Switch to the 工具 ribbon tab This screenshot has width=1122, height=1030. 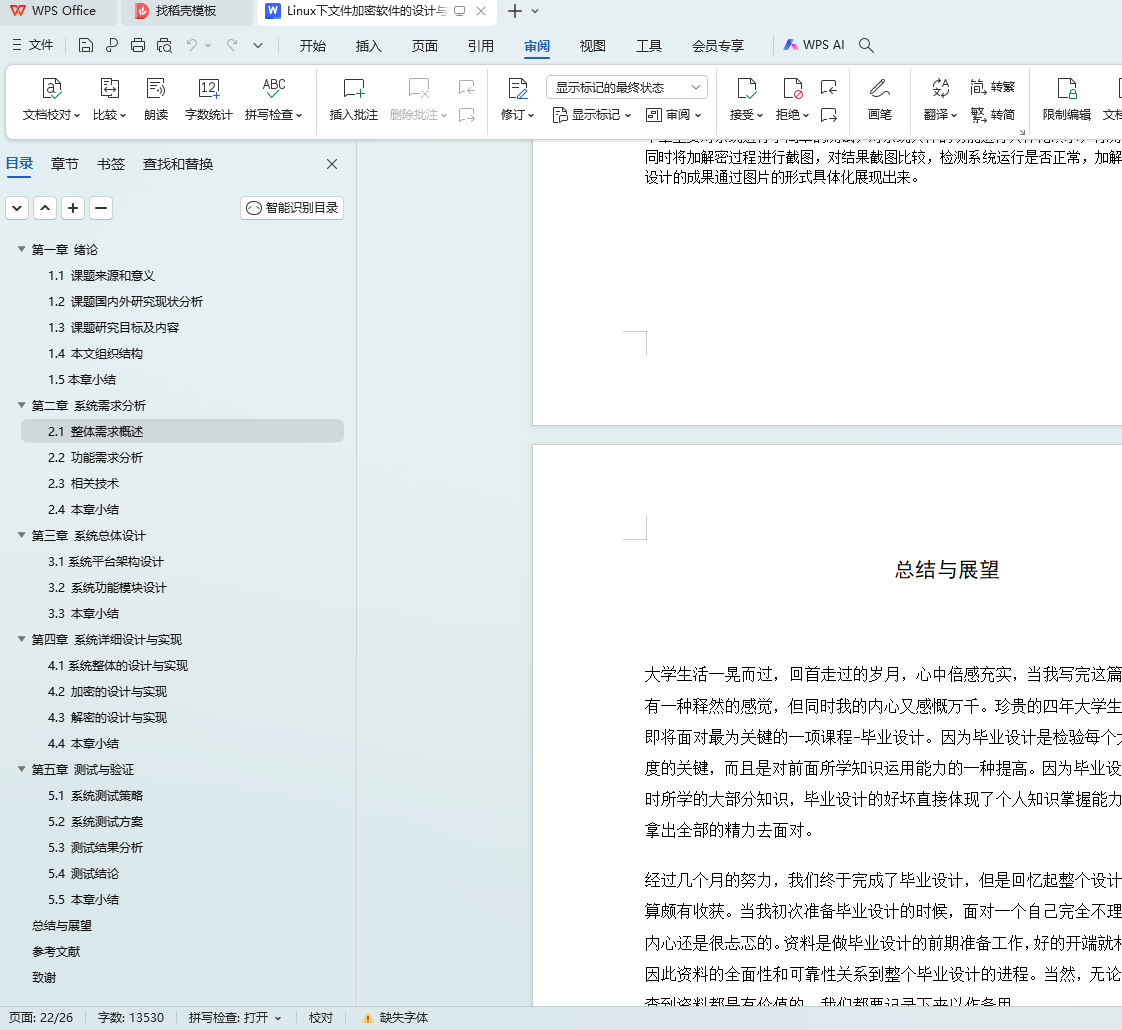649,46
